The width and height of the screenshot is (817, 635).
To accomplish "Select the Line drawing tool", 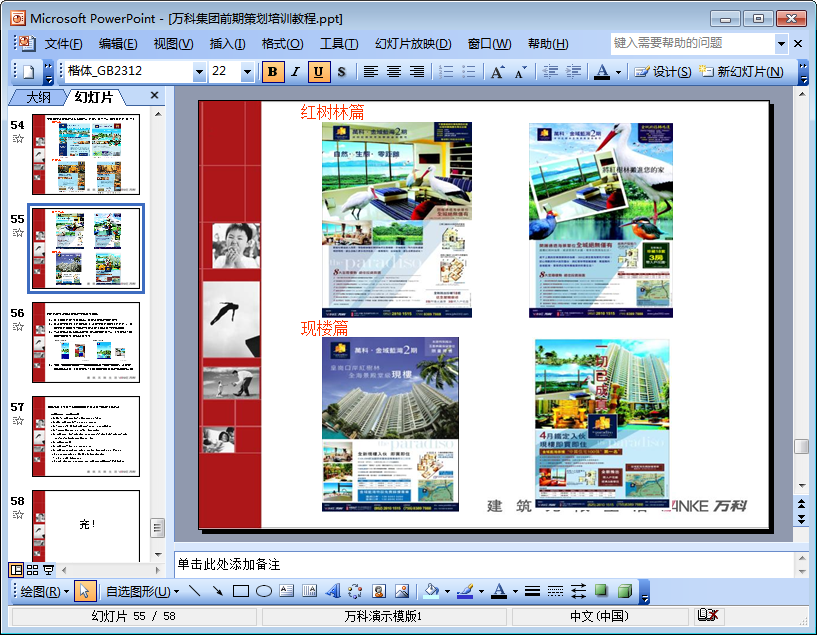I will pyautogui.click(x=194, y=591).
